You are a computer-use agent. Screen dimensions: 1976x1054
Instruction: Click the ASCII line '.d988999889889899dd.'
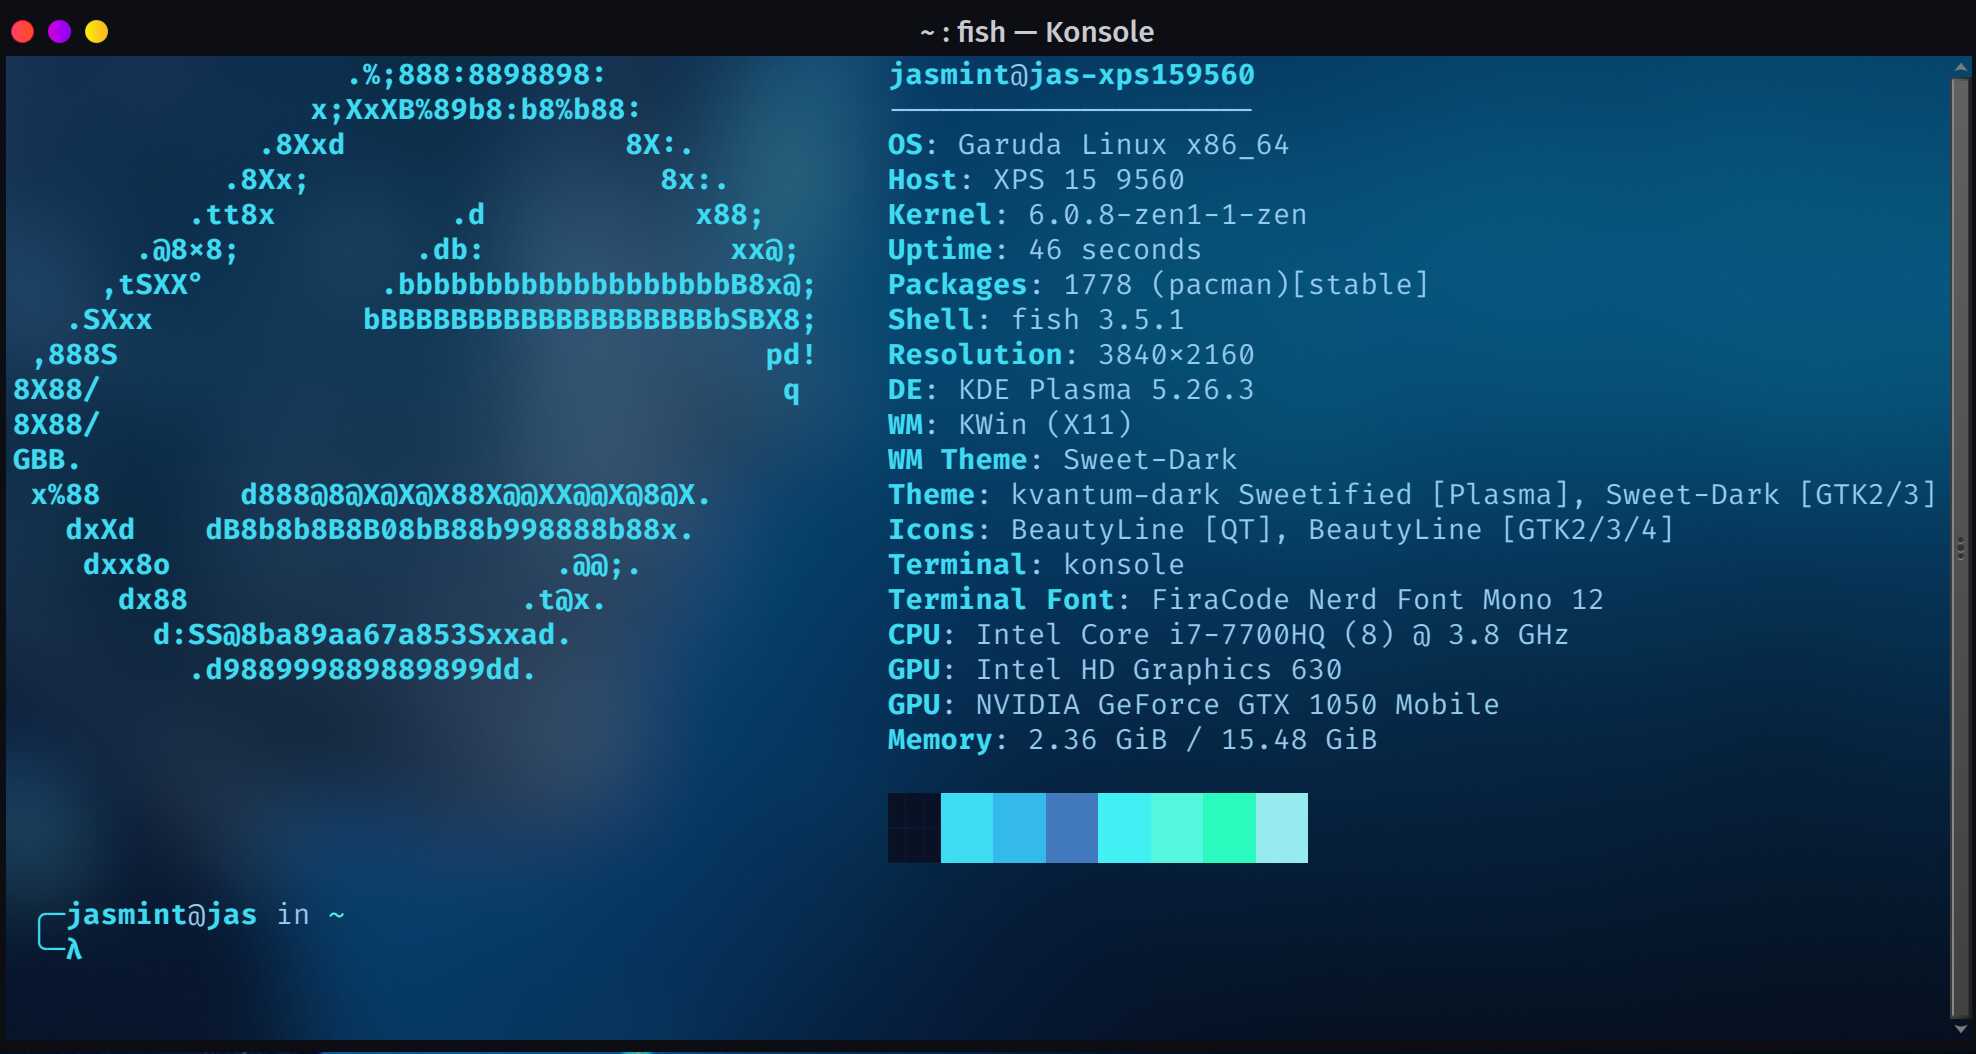(362, 670)
